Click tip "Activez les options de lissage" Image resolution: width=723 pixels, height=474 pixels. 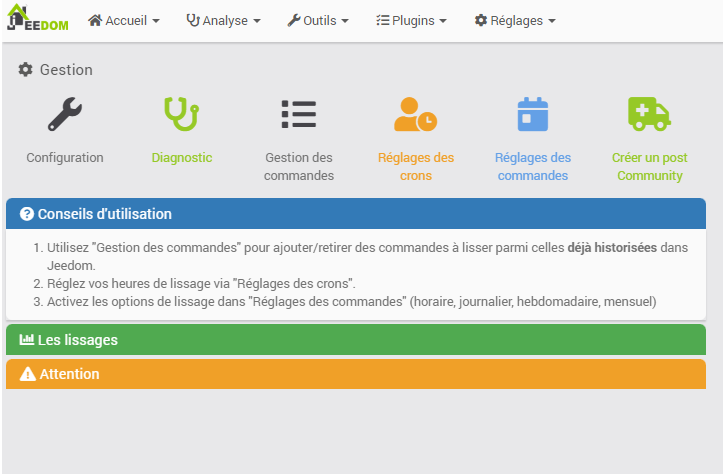click(x=351, y=302)
